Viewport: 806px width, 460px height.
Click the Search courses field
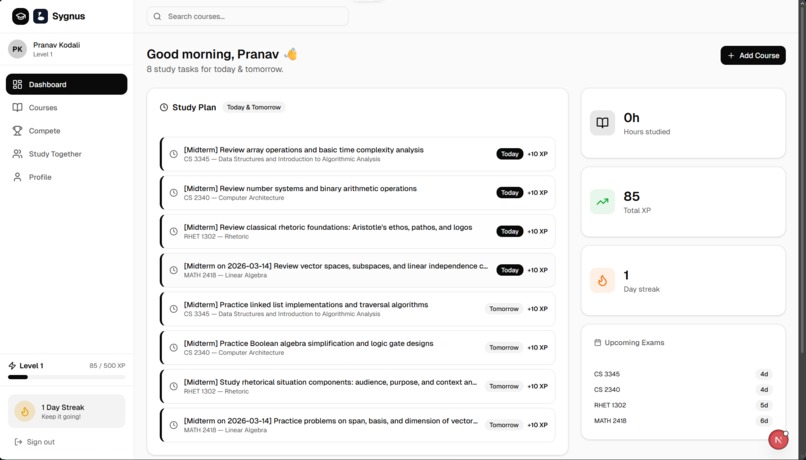point(247,16)
